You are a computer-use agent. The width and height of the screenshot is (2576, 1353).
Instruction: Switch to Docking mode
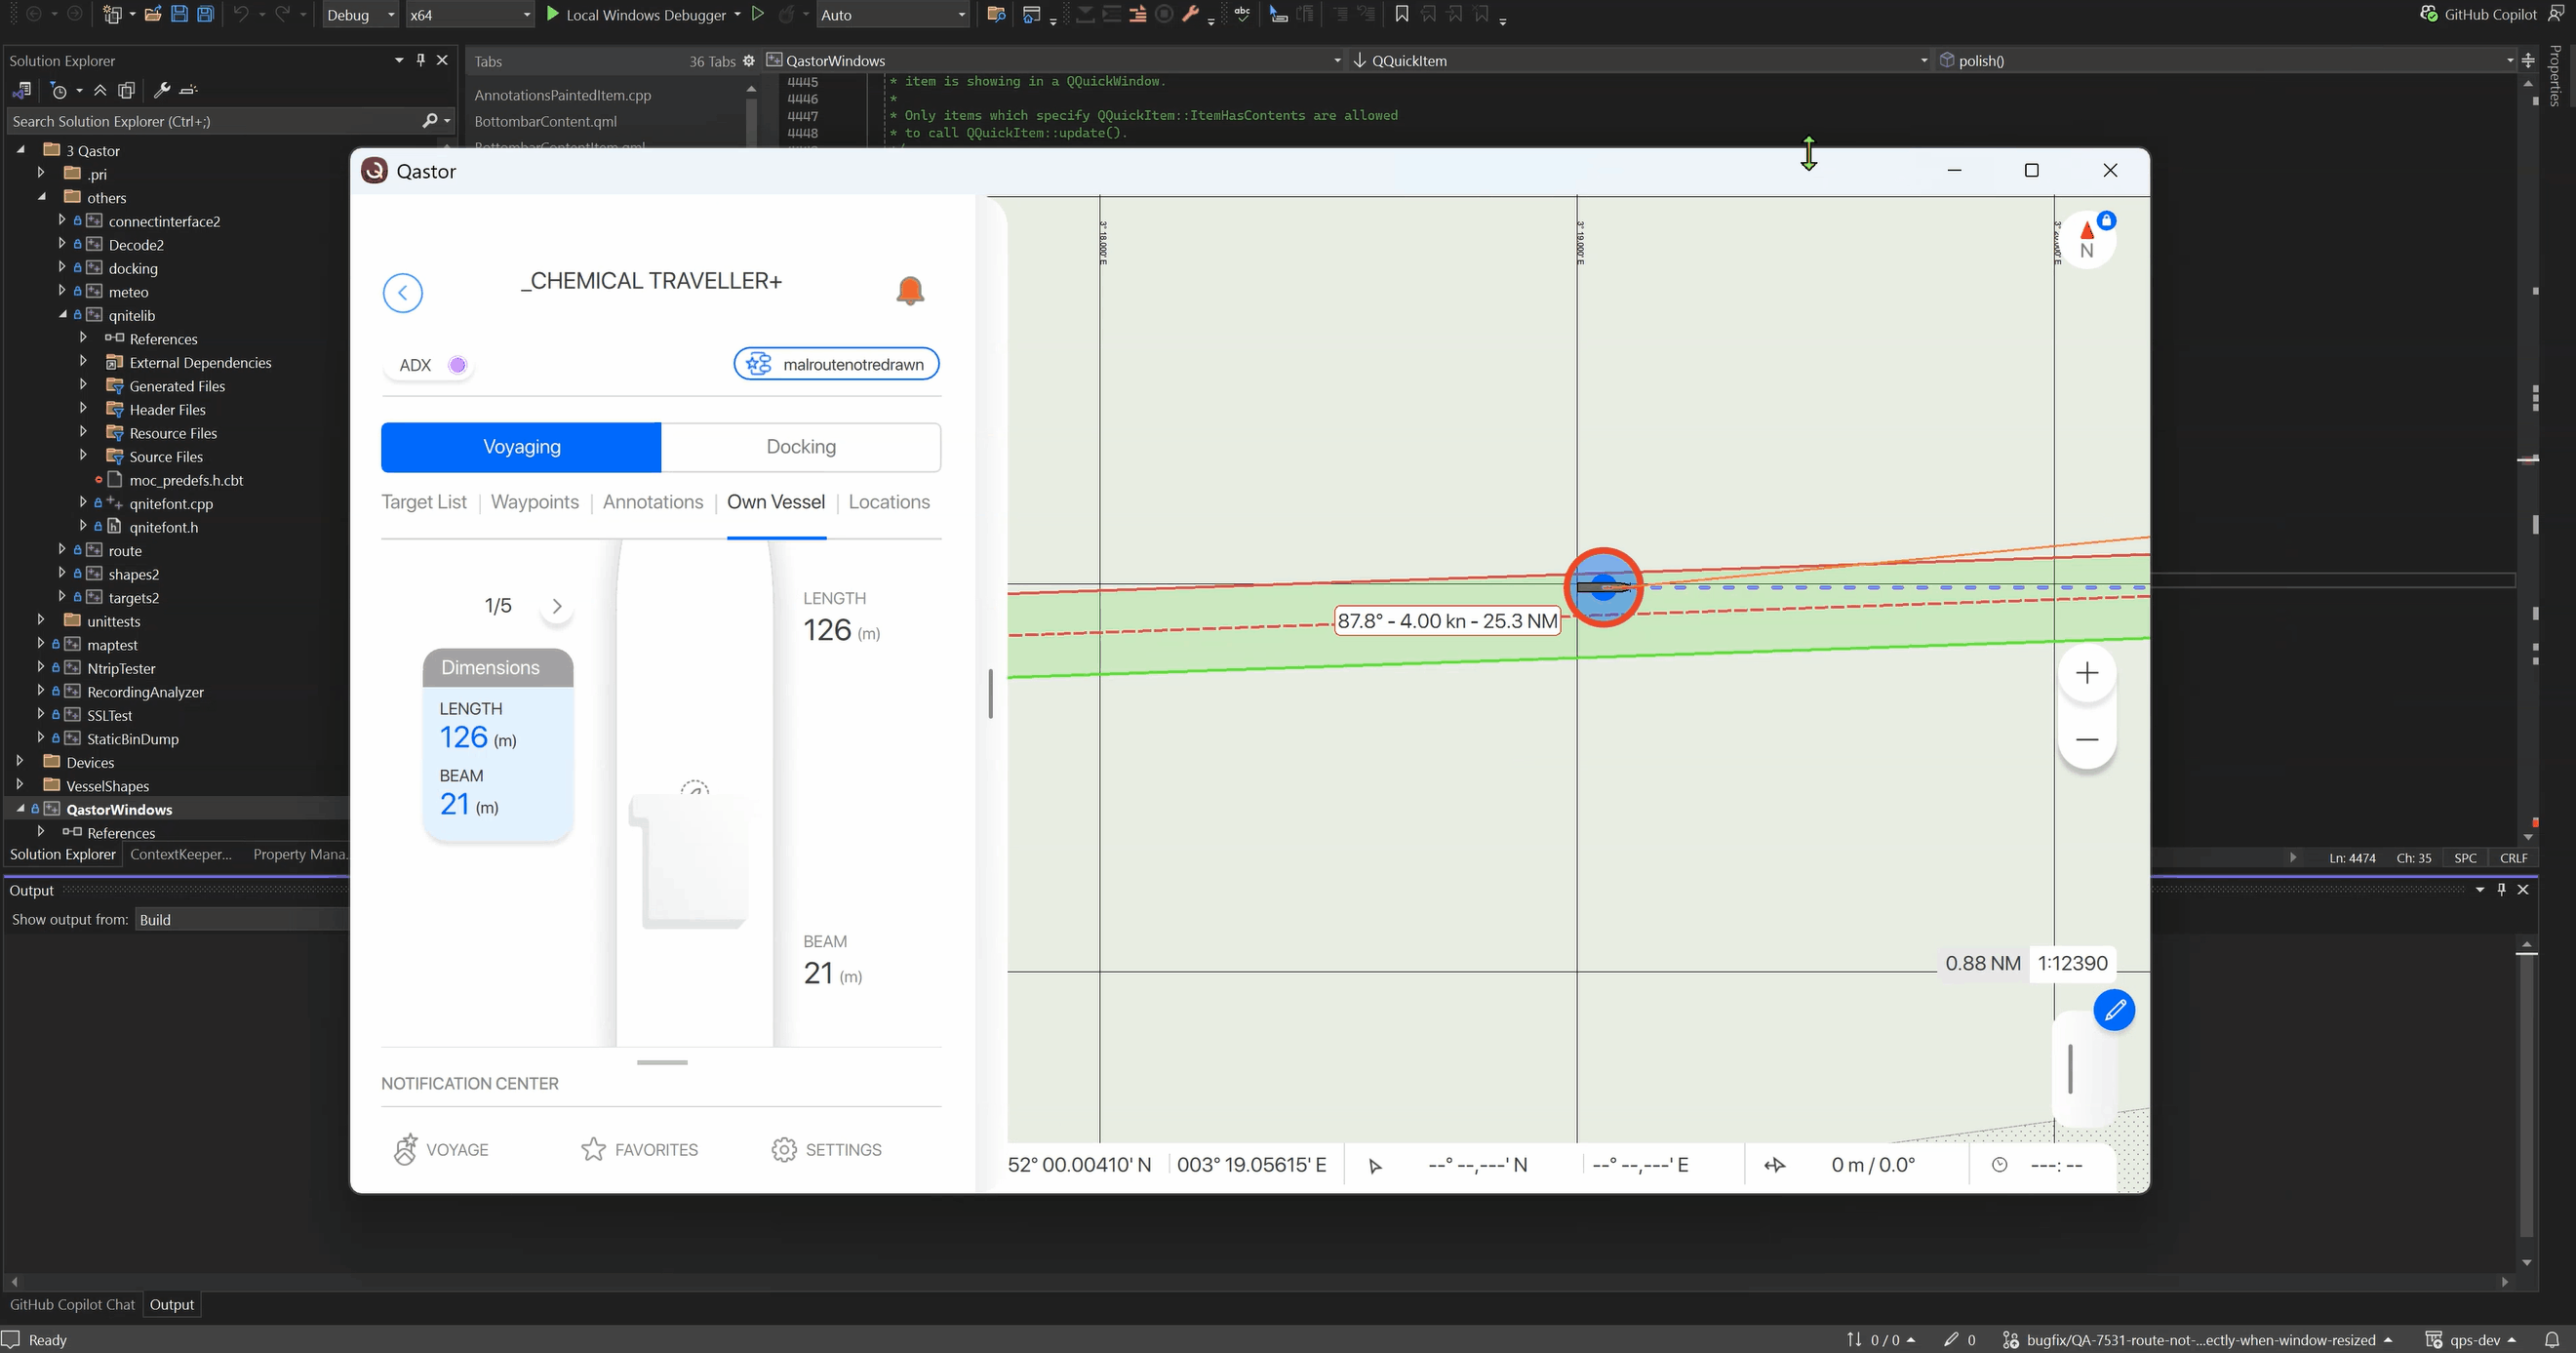801,447
